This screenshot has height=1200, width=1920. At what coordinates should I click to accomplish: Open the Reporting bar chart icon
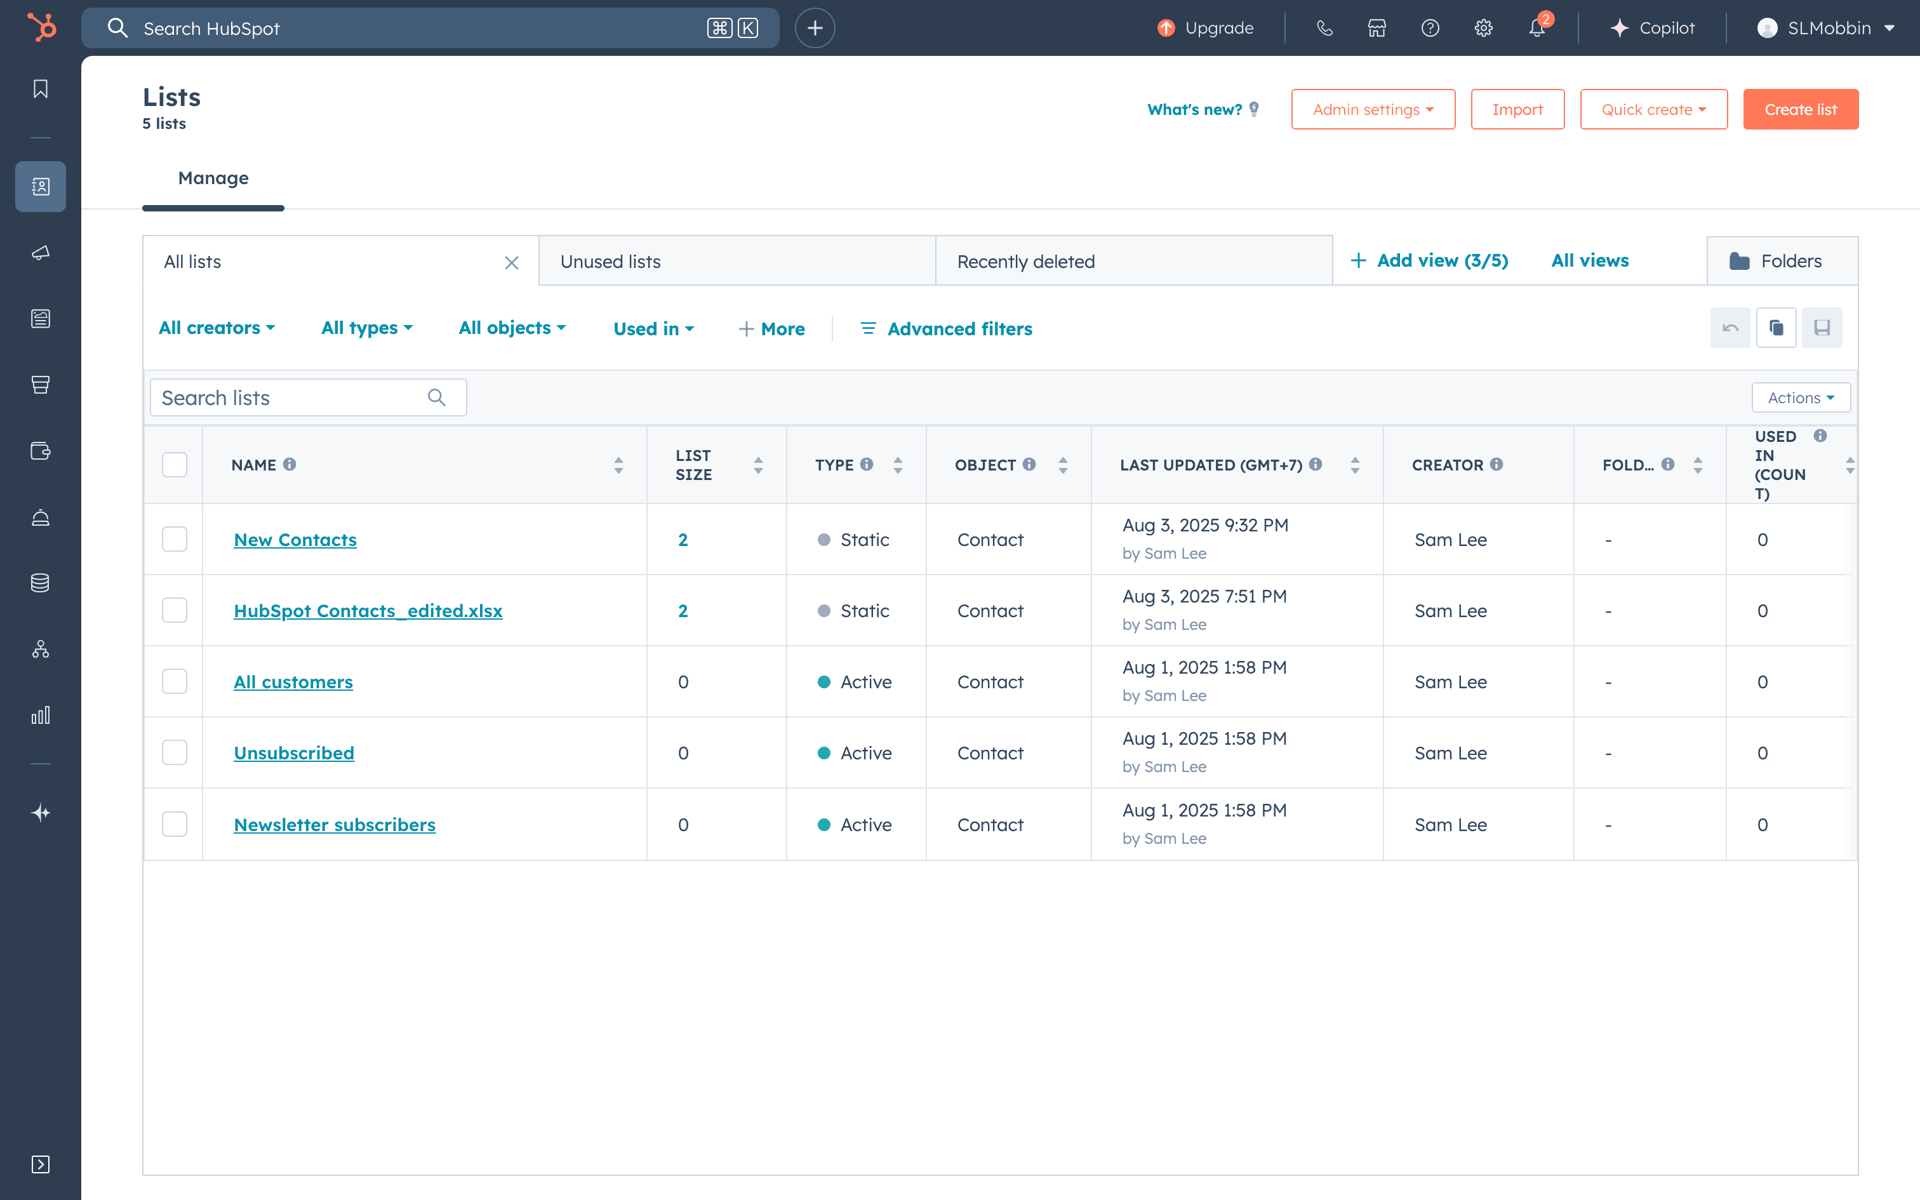point(41,715)
